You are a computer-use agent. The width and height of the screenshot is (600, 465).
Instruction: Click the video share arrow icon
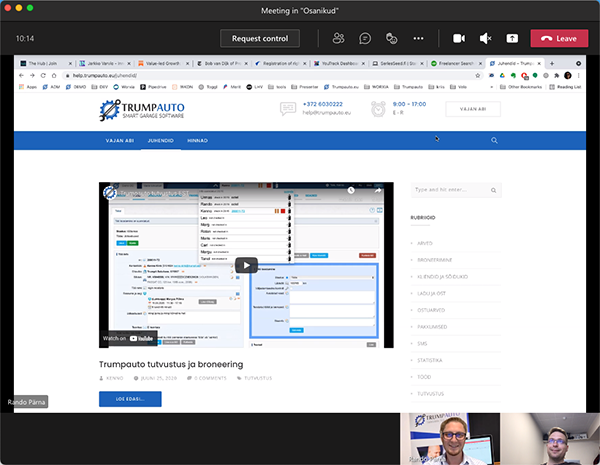pyautogui.click(x=378, y=190)
